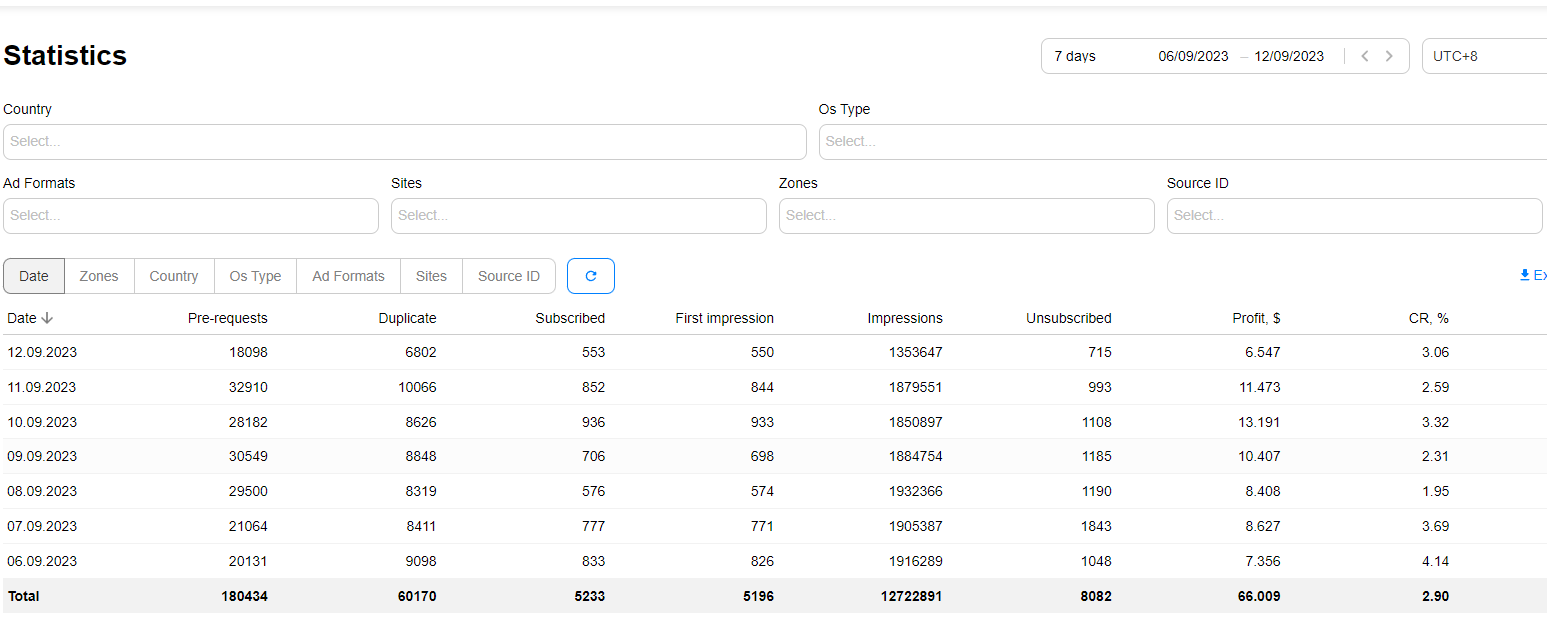Sort by Date column arrow
The height and width of the screenshot is (630, 1547).
(47, 318)
